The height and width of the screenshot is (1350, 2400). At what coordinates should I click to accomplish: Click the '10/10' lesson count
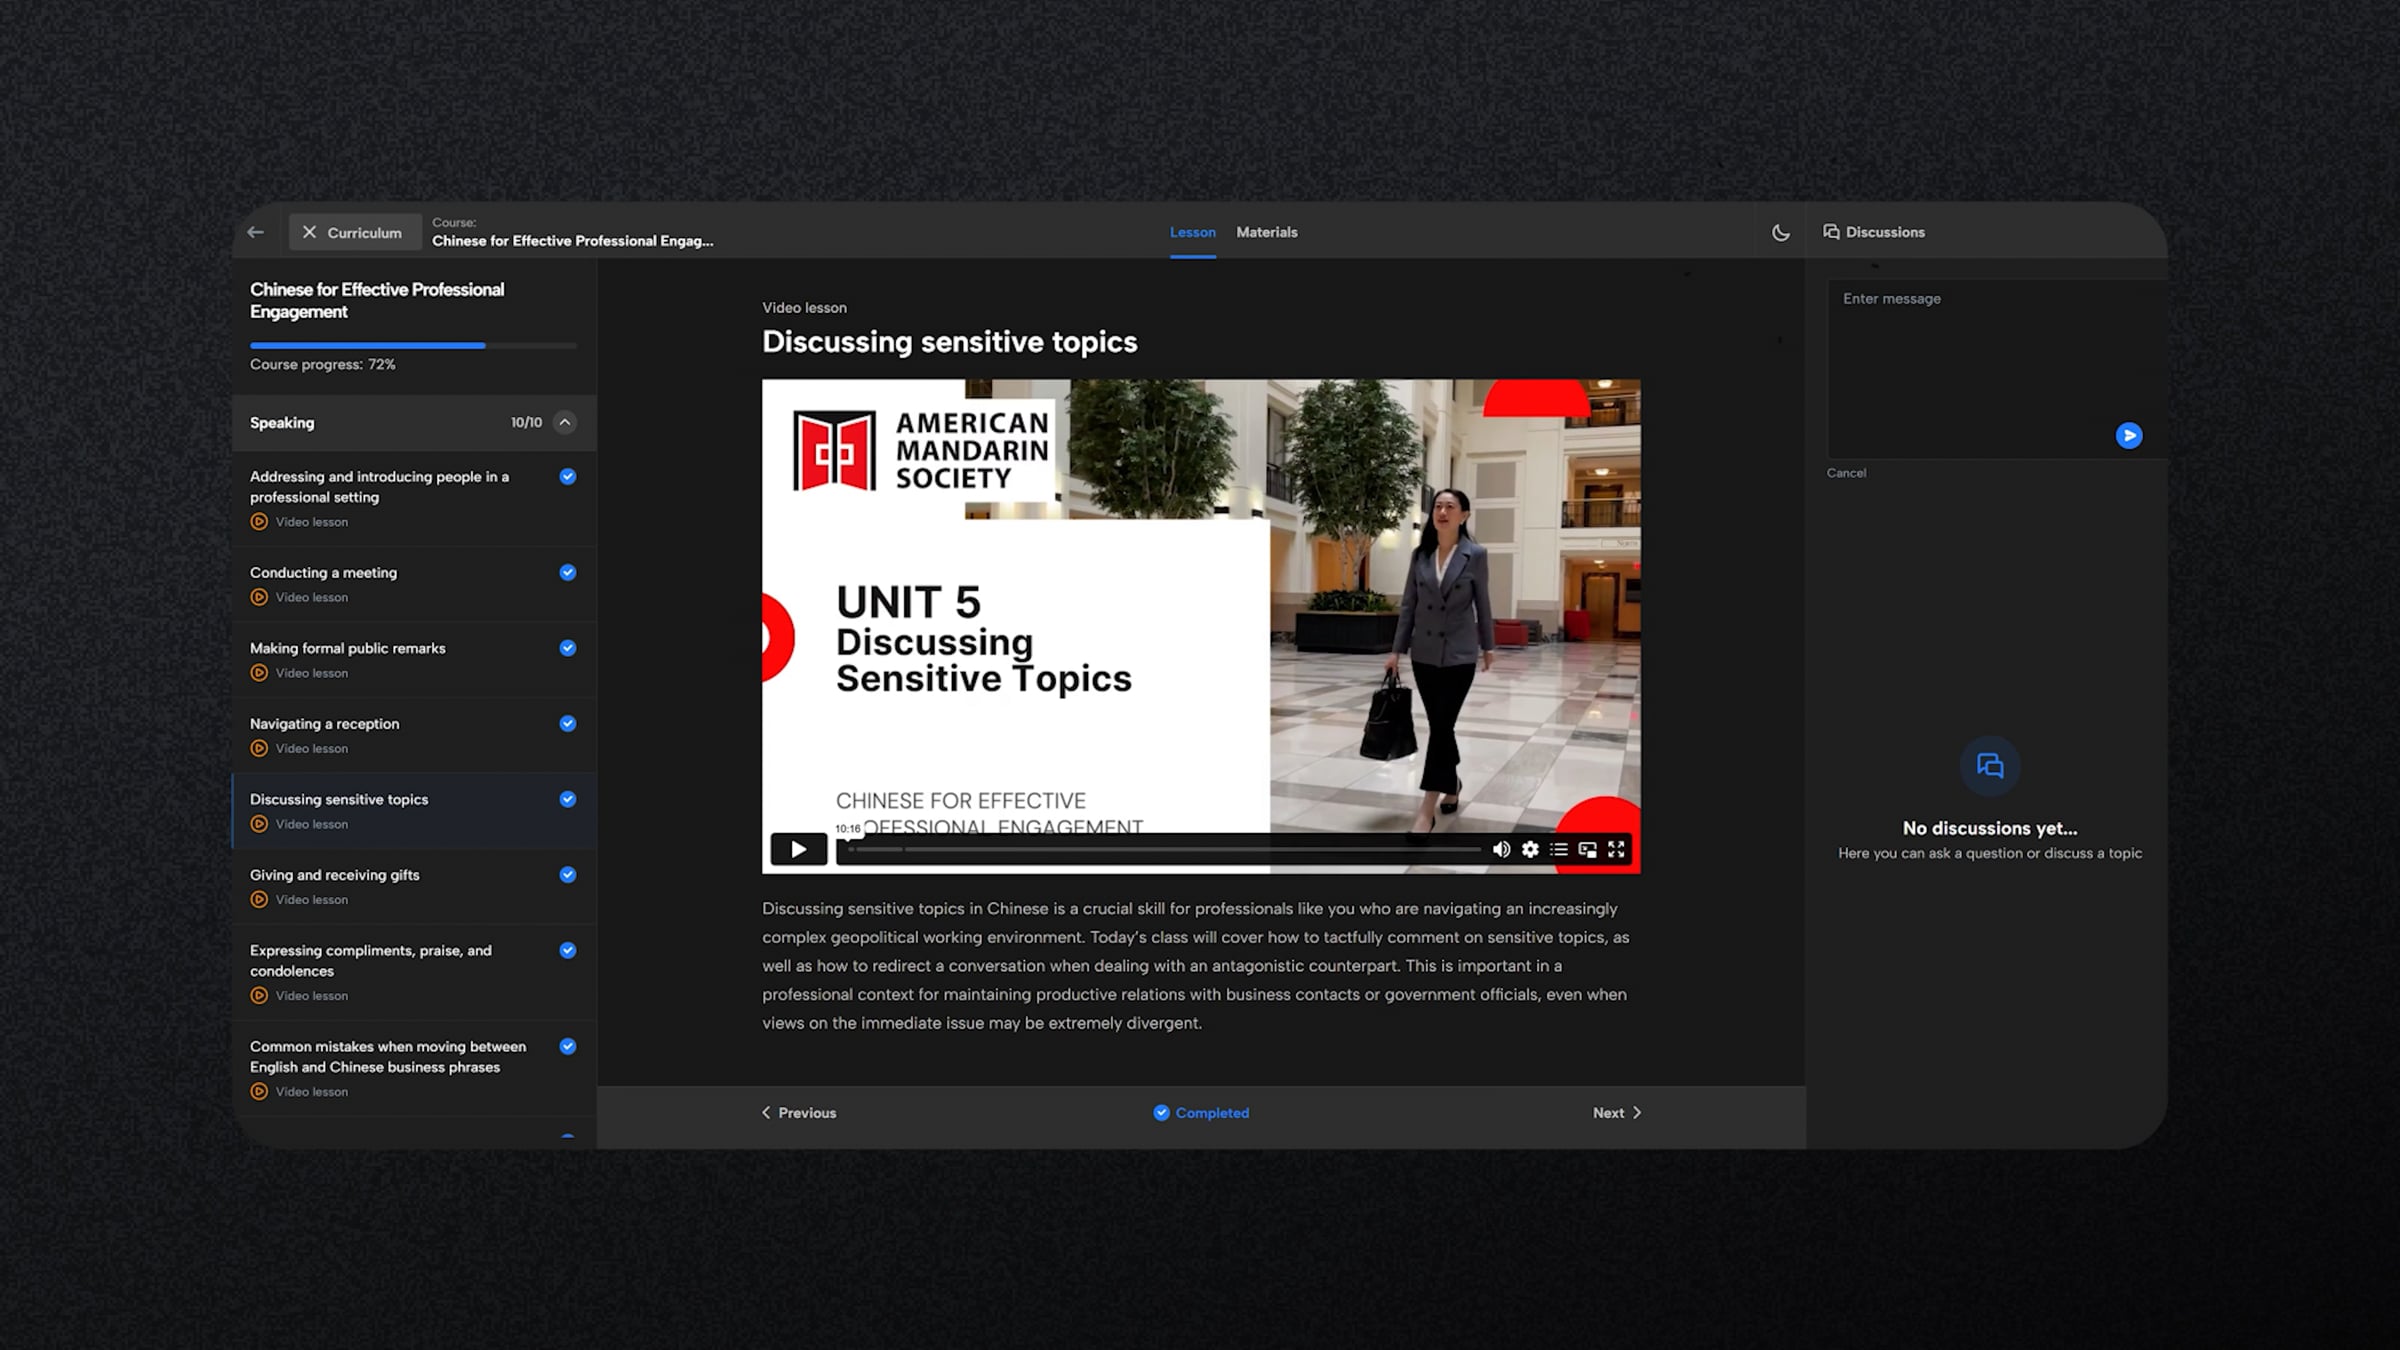526,422
